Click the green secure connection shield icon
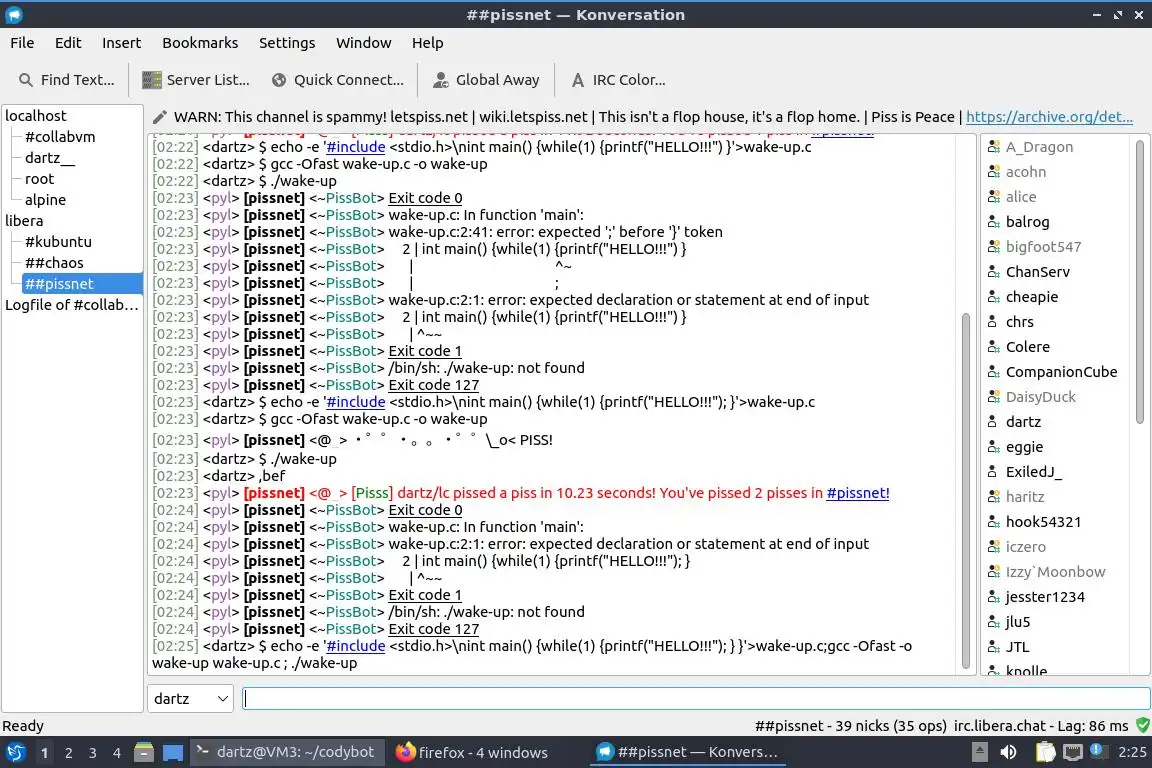1152x768 pixels. click(x=1142, y=725)
